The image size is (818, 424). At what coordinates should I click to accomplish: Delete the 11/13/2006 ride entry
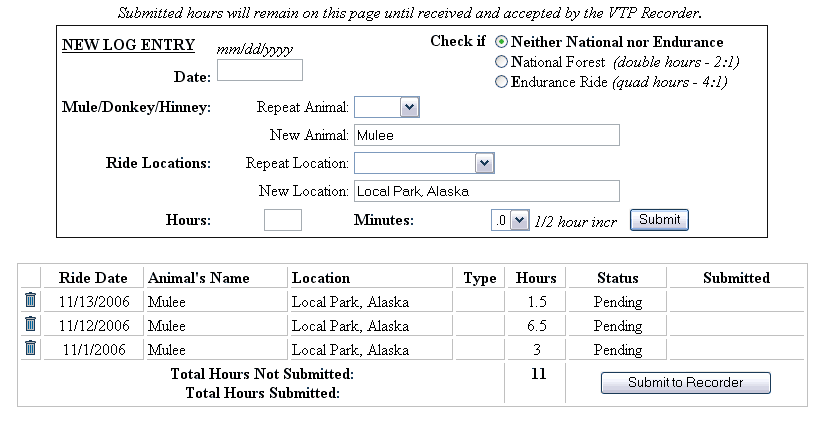[x=30, y=300]
